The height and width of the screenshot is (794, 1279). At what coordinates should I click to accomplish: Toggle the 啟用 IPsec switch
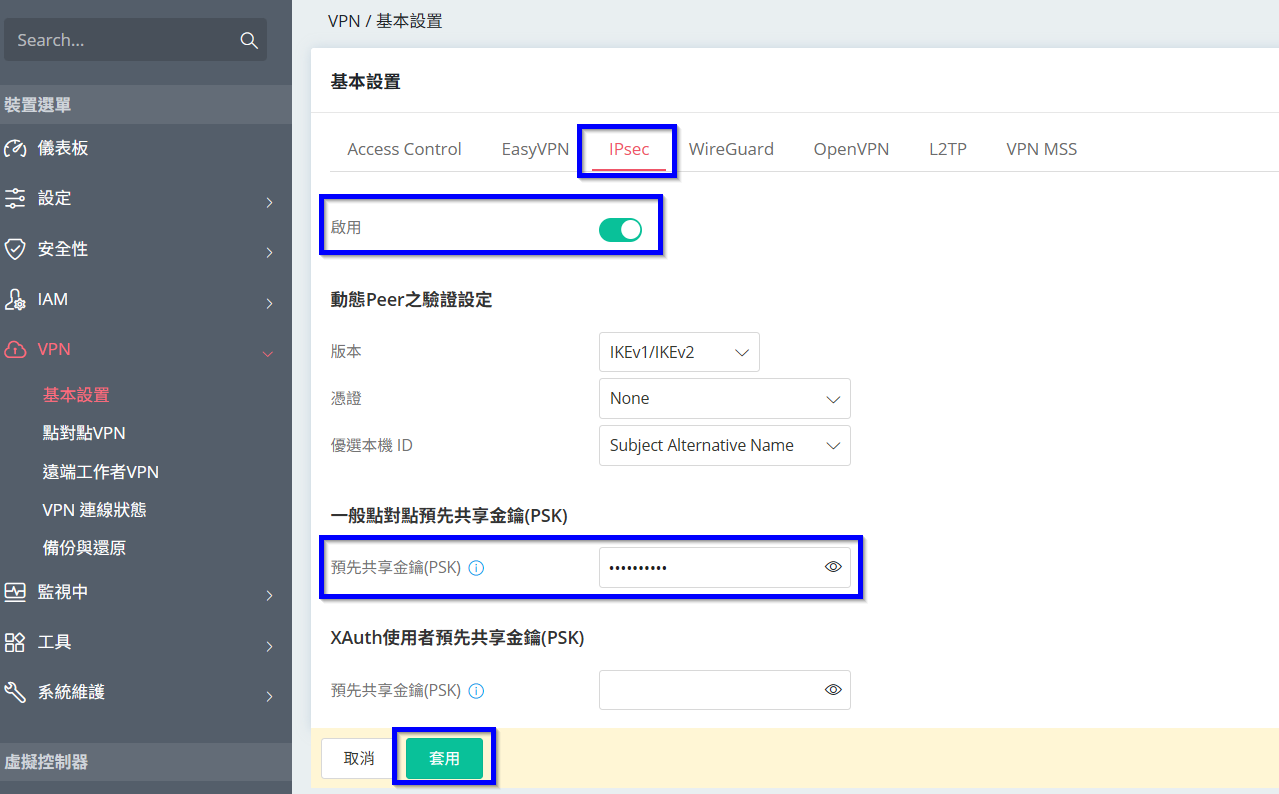[620, 230]
